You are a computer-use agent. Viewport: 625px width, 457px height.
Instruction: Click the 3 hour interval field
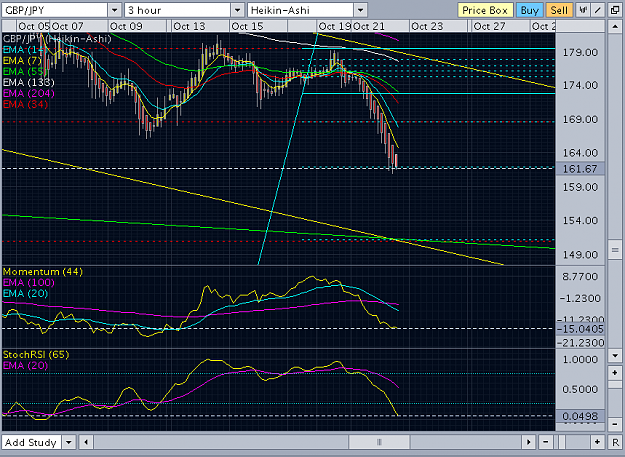pyautogui.click(x=178, y=10)
